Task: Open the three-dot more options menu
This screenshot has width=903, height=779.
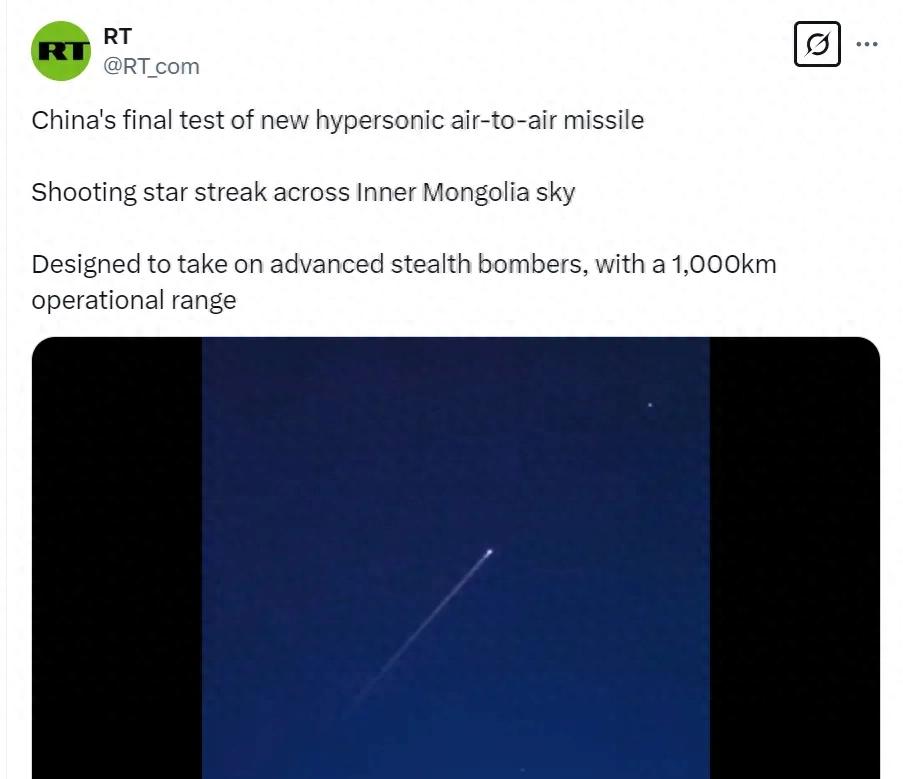Action: (x=867, y=44)
